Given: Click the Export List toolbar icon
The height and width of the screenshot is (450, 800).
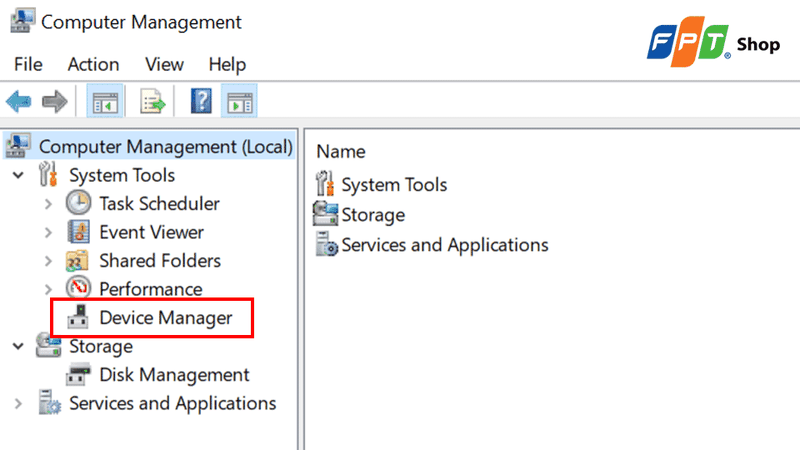Looking at the screenshot, I should point(152,101).
